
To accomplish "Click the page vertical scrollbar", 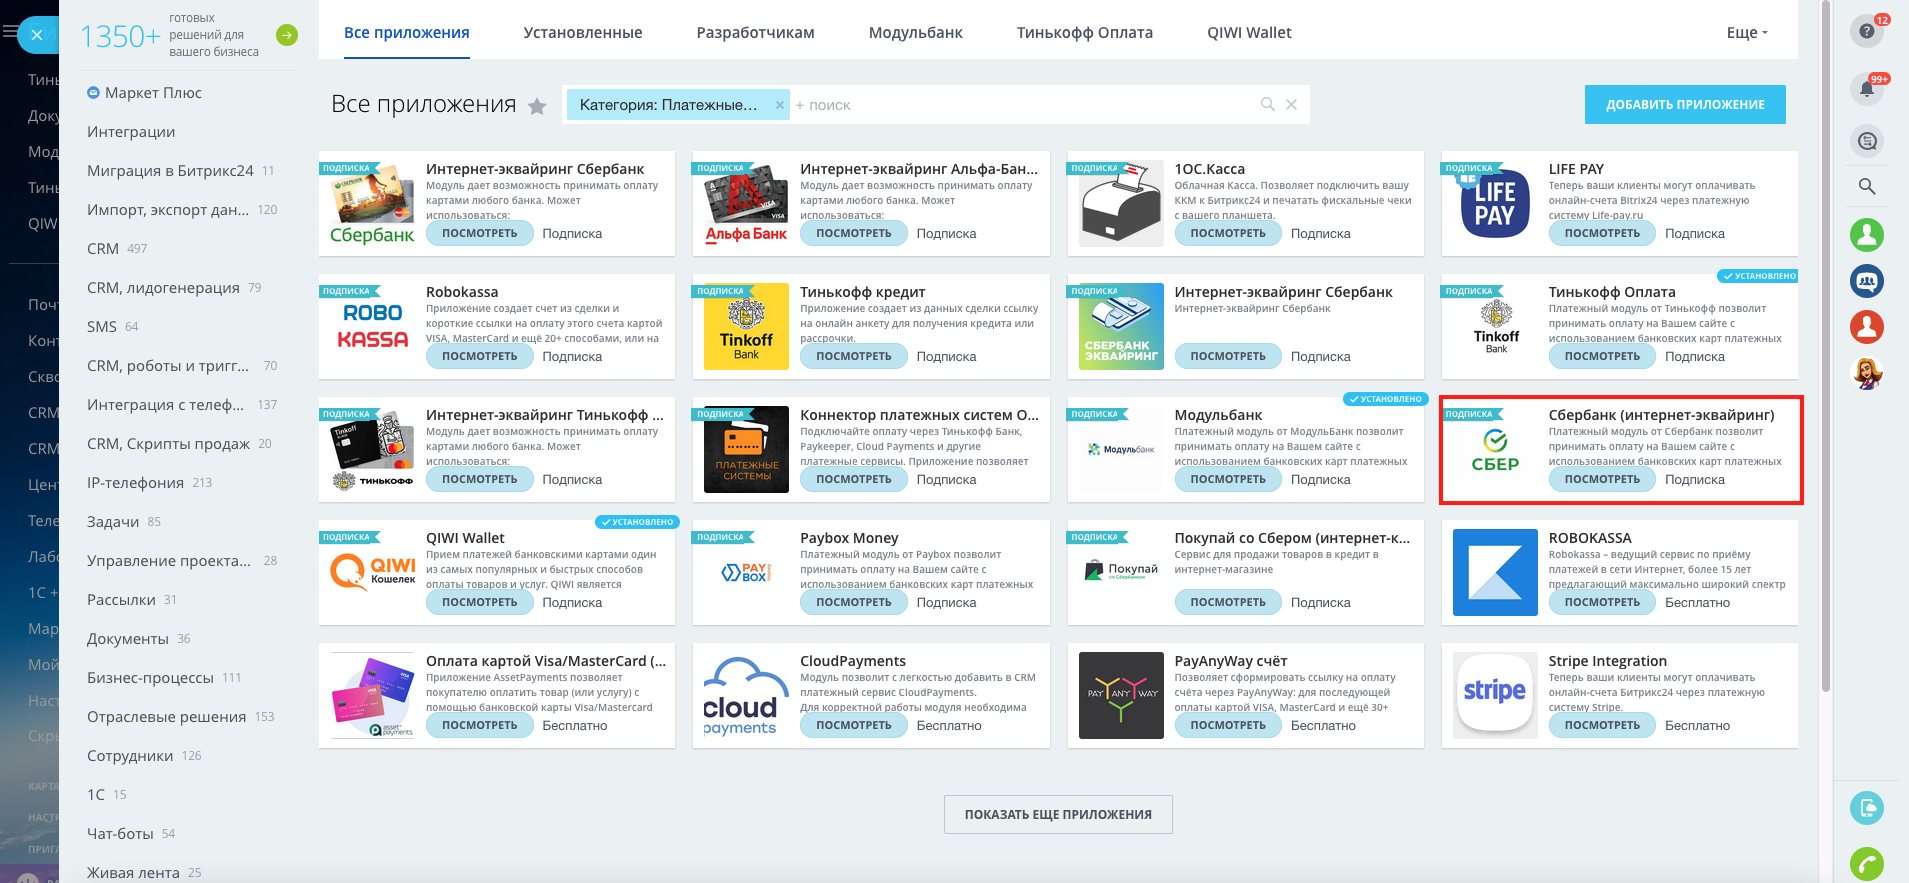I will coord(1826,346).
